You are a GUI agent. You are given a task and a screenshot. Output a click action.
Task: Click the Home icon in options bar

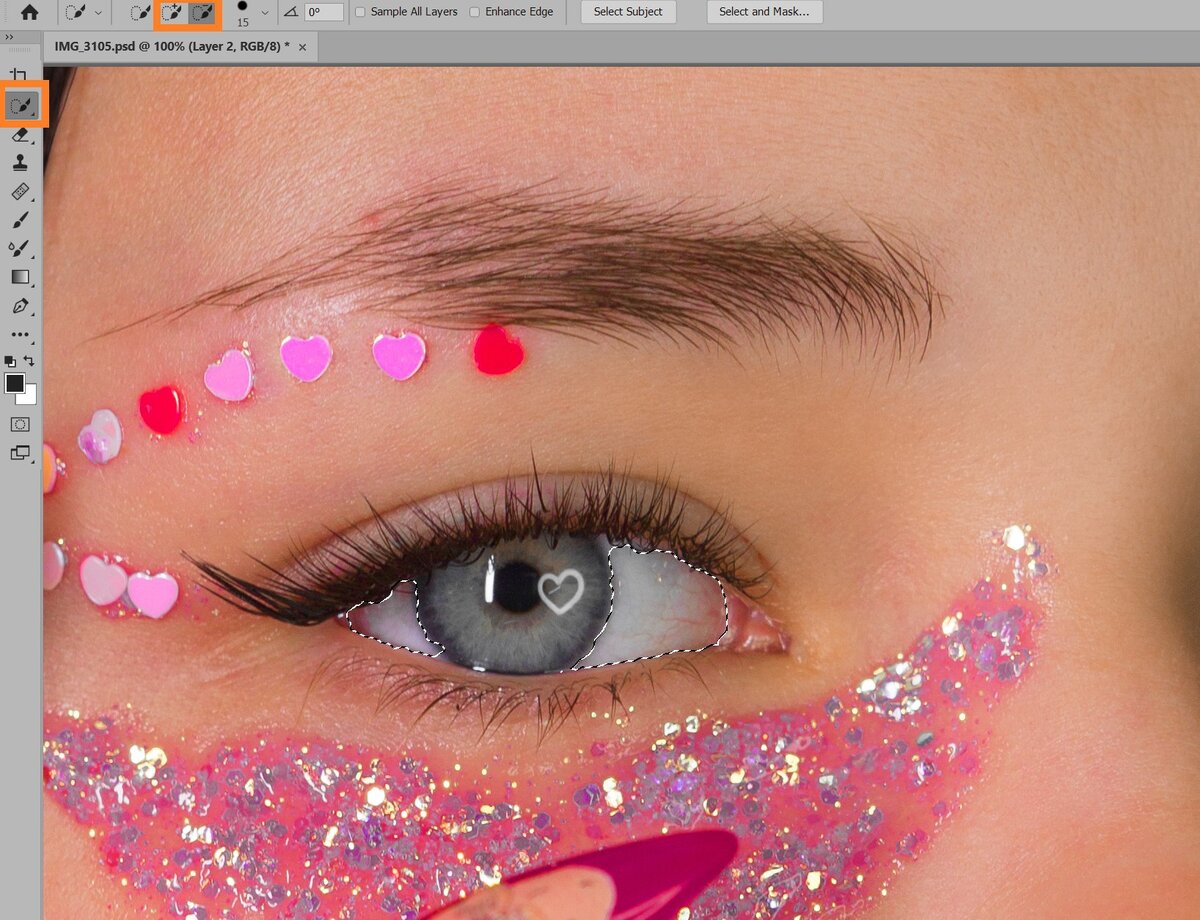pos(30,12)
